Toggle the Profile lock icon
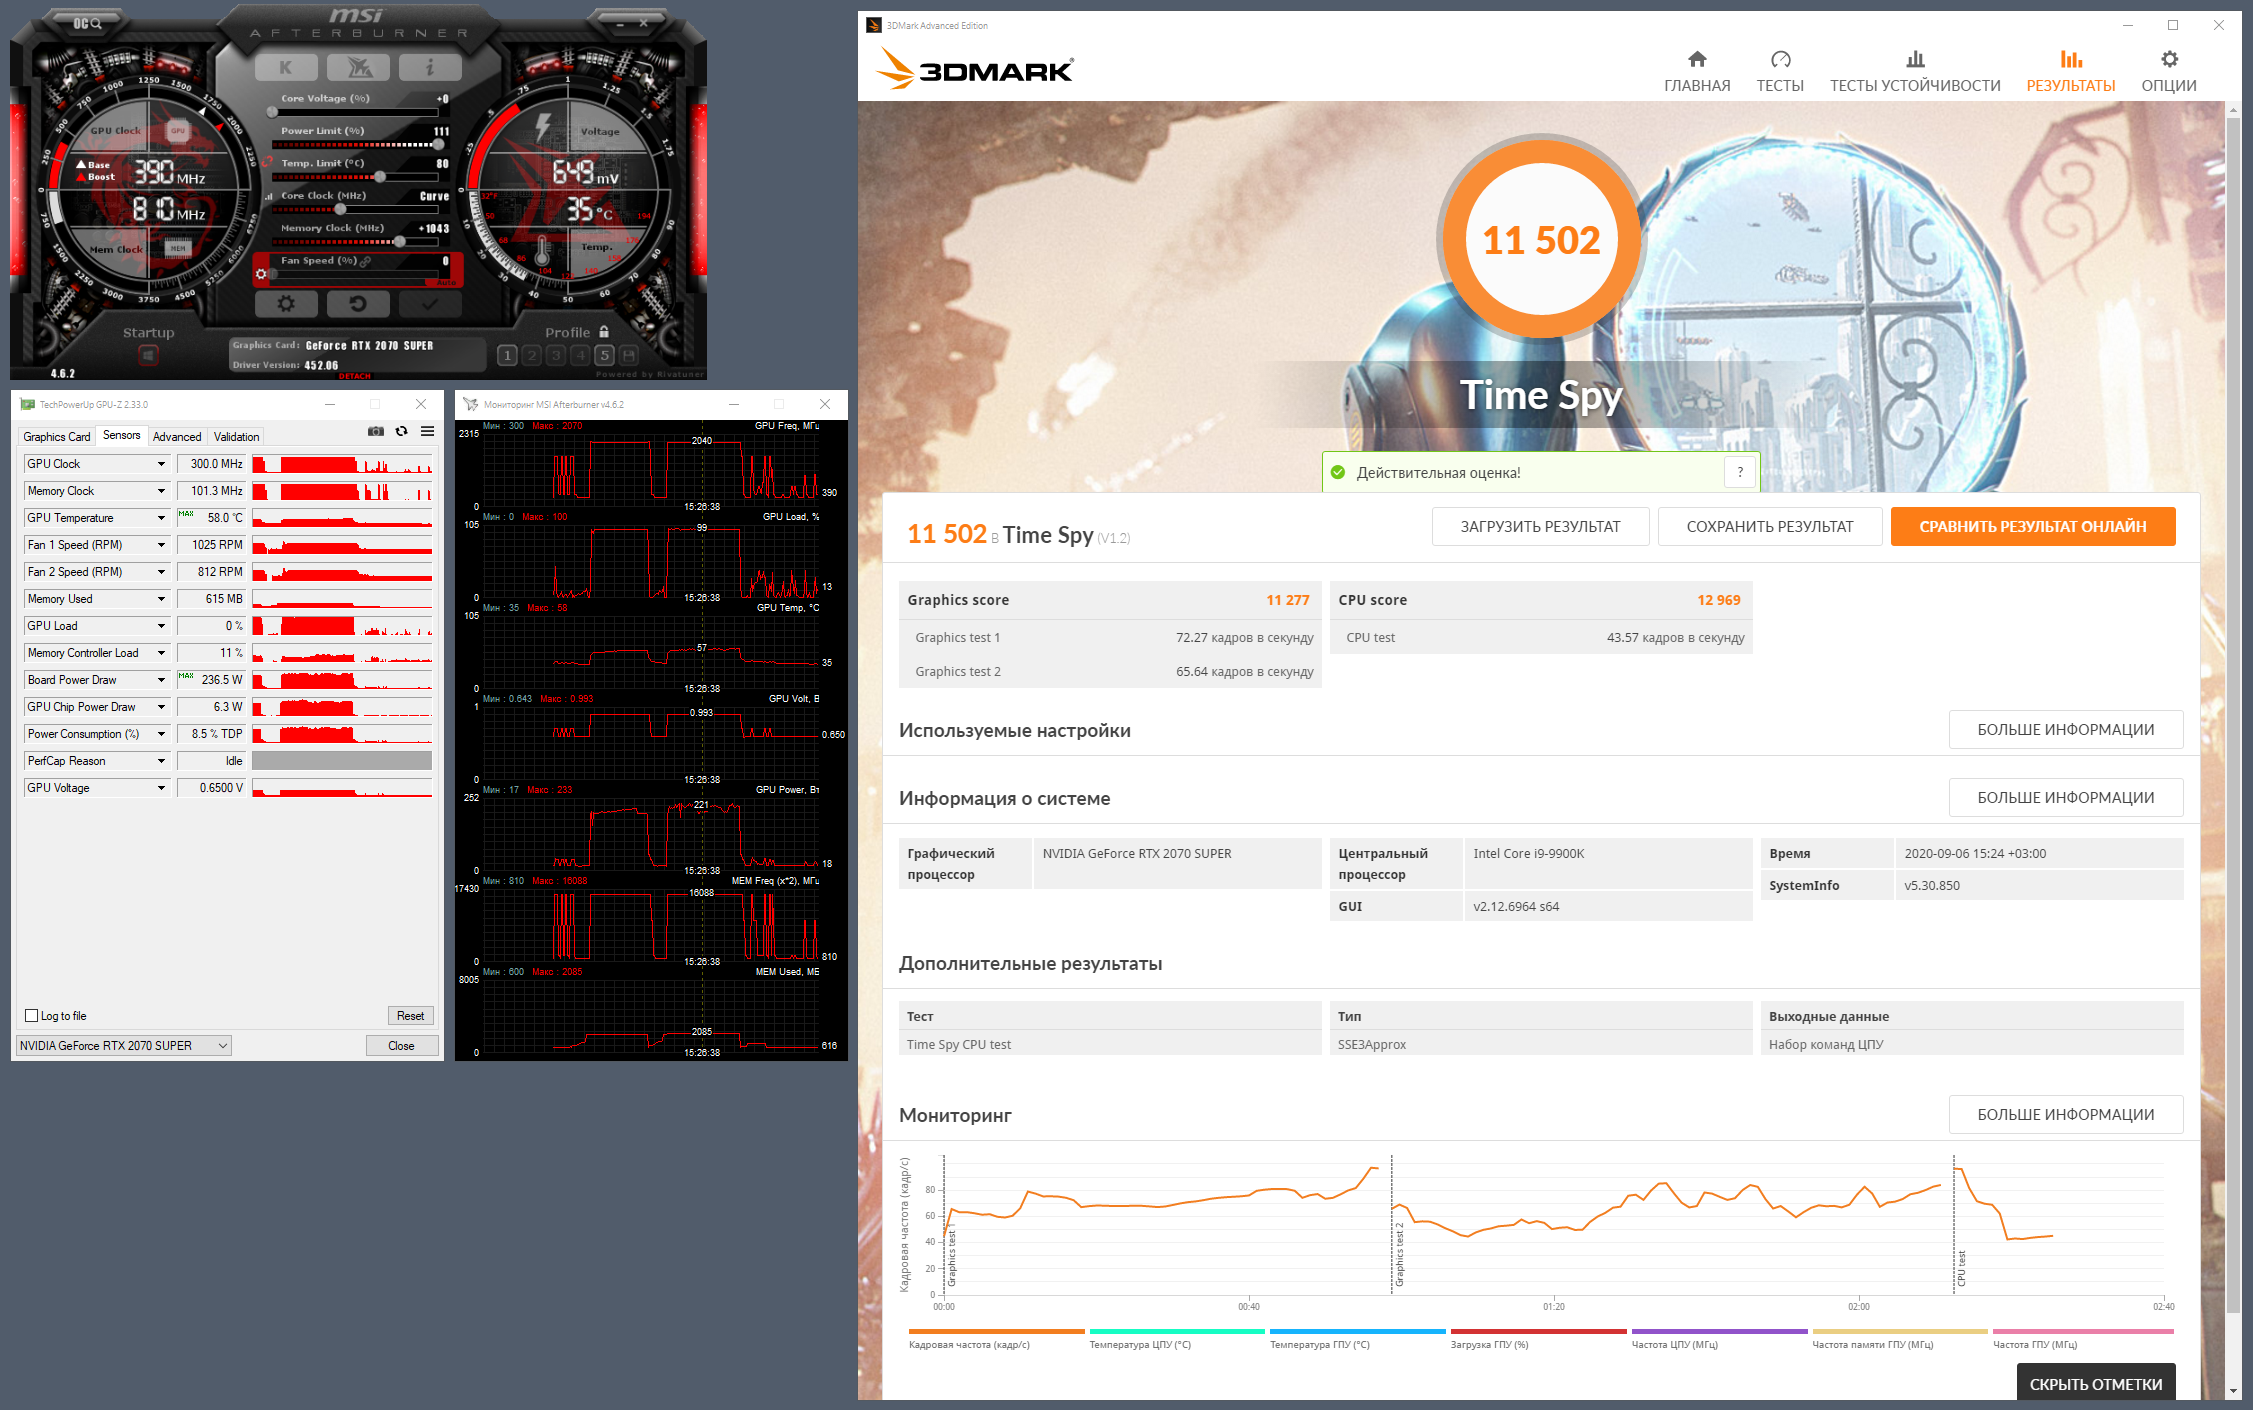2253x1410 pixels. click(x=604, y=332)
